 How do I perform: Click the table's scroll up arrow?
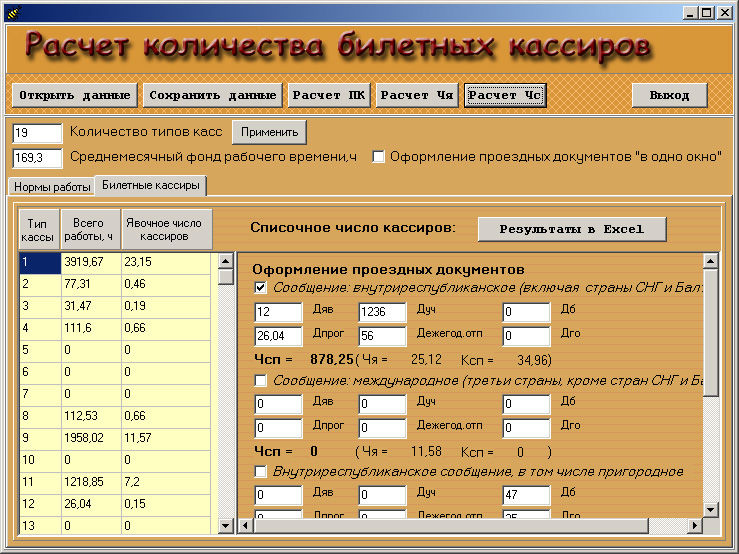point(226,261)
